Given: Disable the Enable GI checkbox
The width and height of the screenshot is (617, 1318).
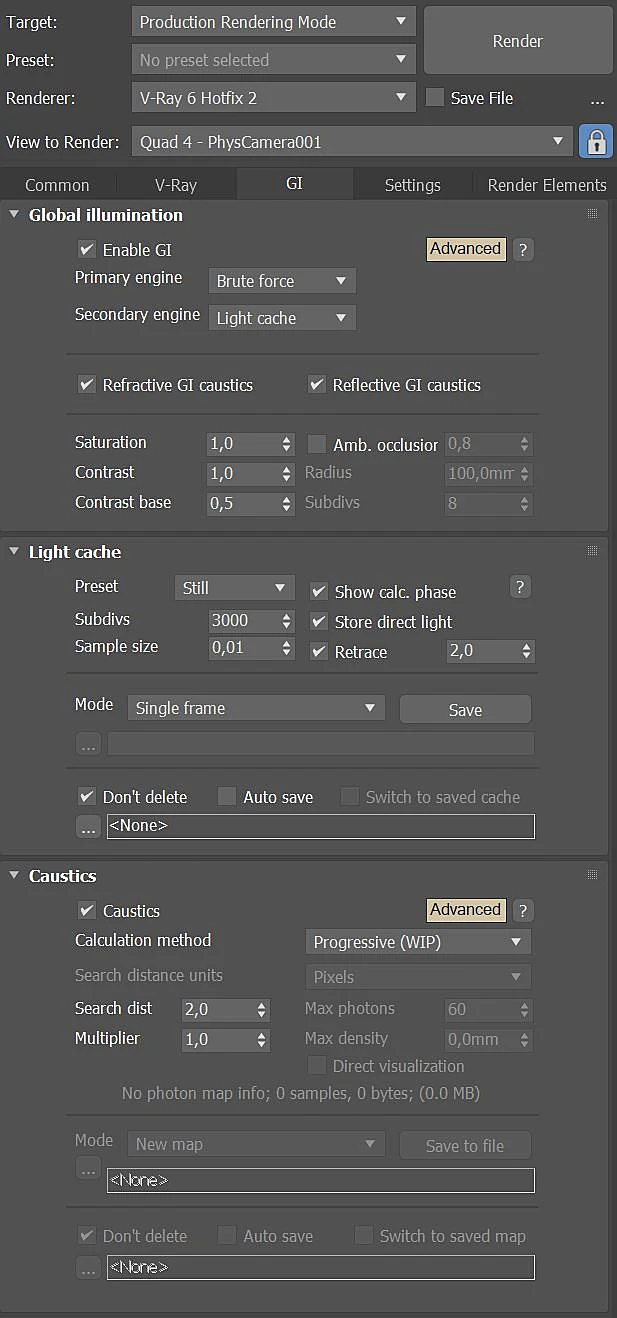Looking at the screenshot, I should [87, 250].
